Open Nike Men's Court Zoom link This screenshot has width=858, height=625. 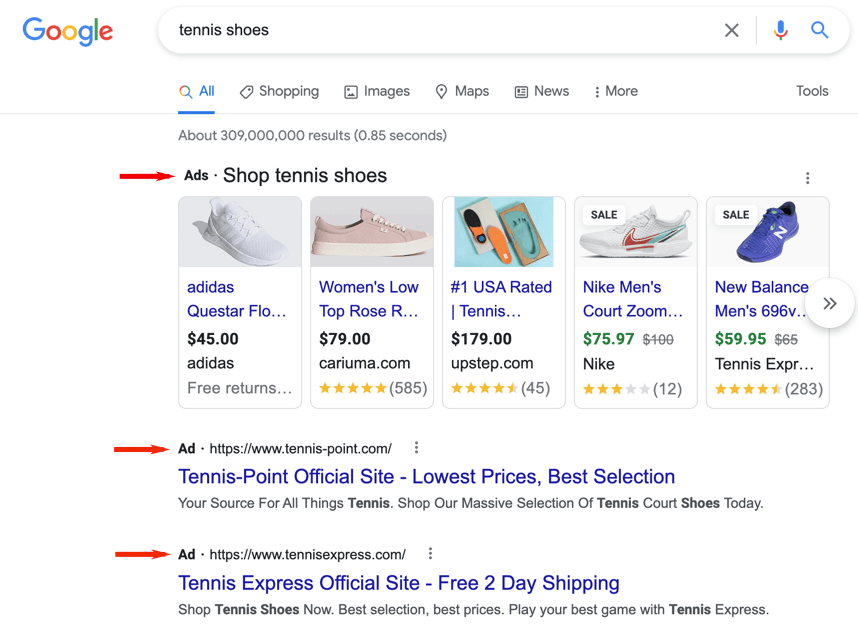(633, 299)
